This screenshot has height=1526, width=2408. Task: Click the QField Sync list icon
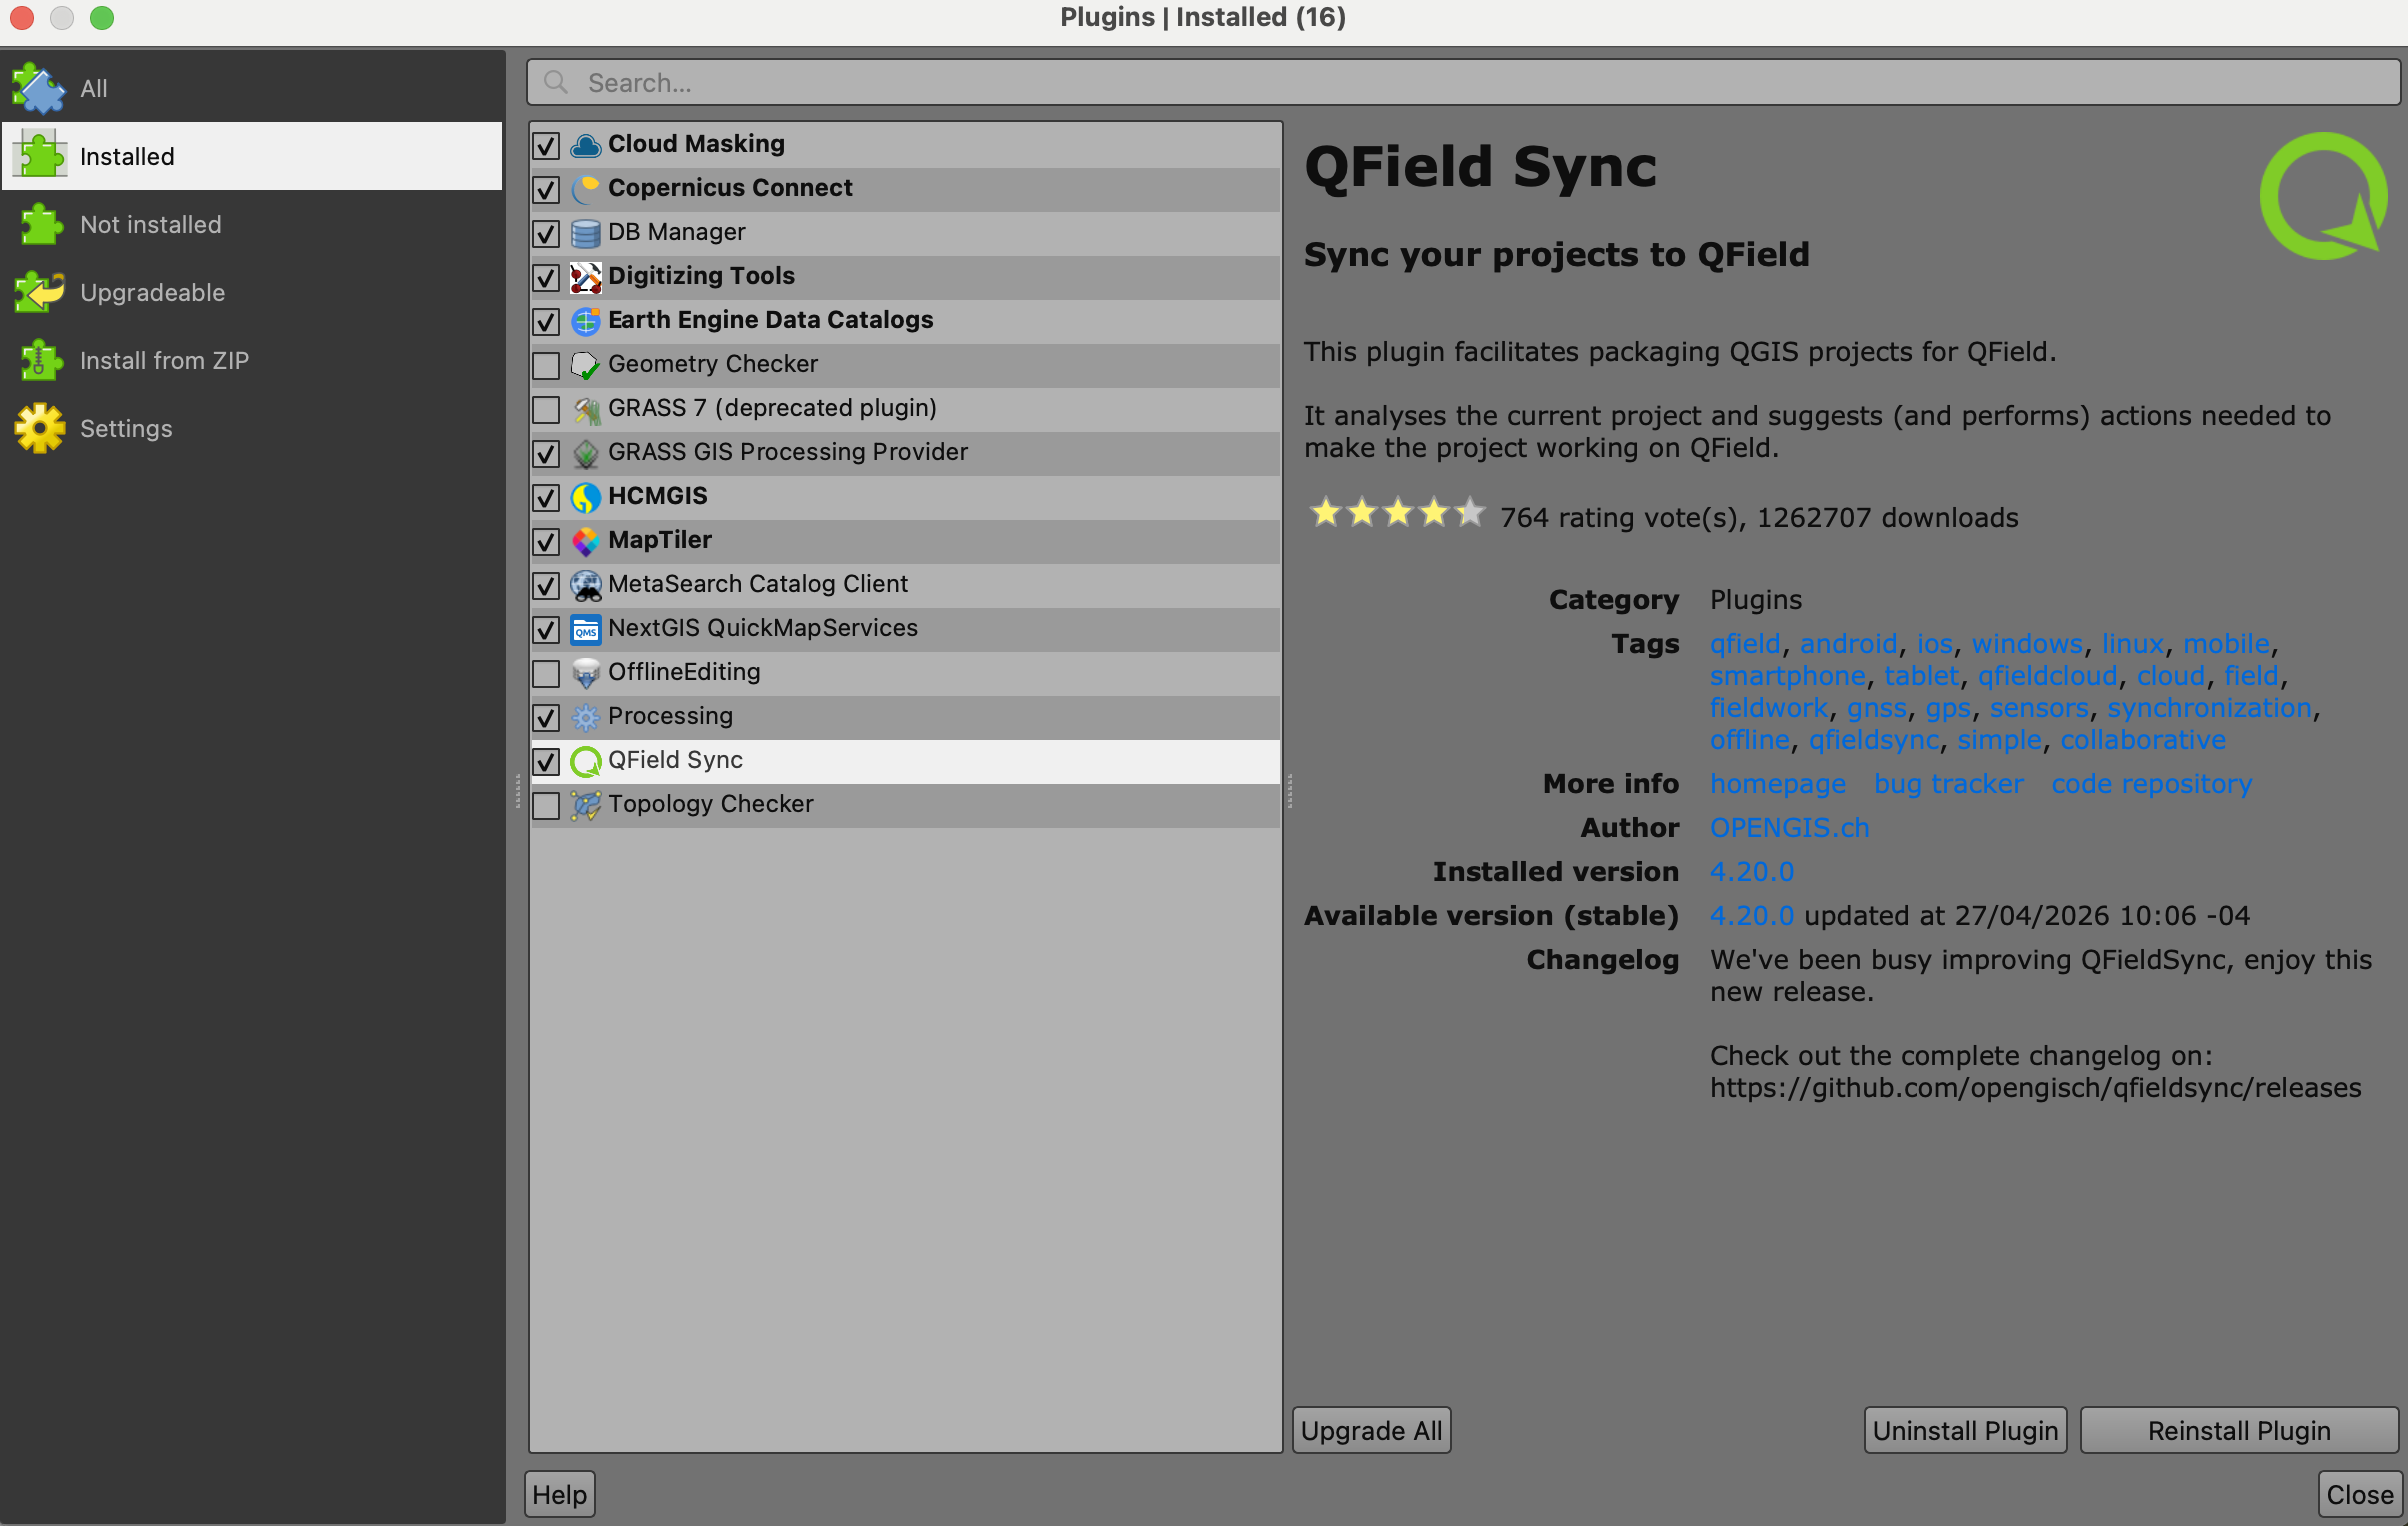(585, 761)
